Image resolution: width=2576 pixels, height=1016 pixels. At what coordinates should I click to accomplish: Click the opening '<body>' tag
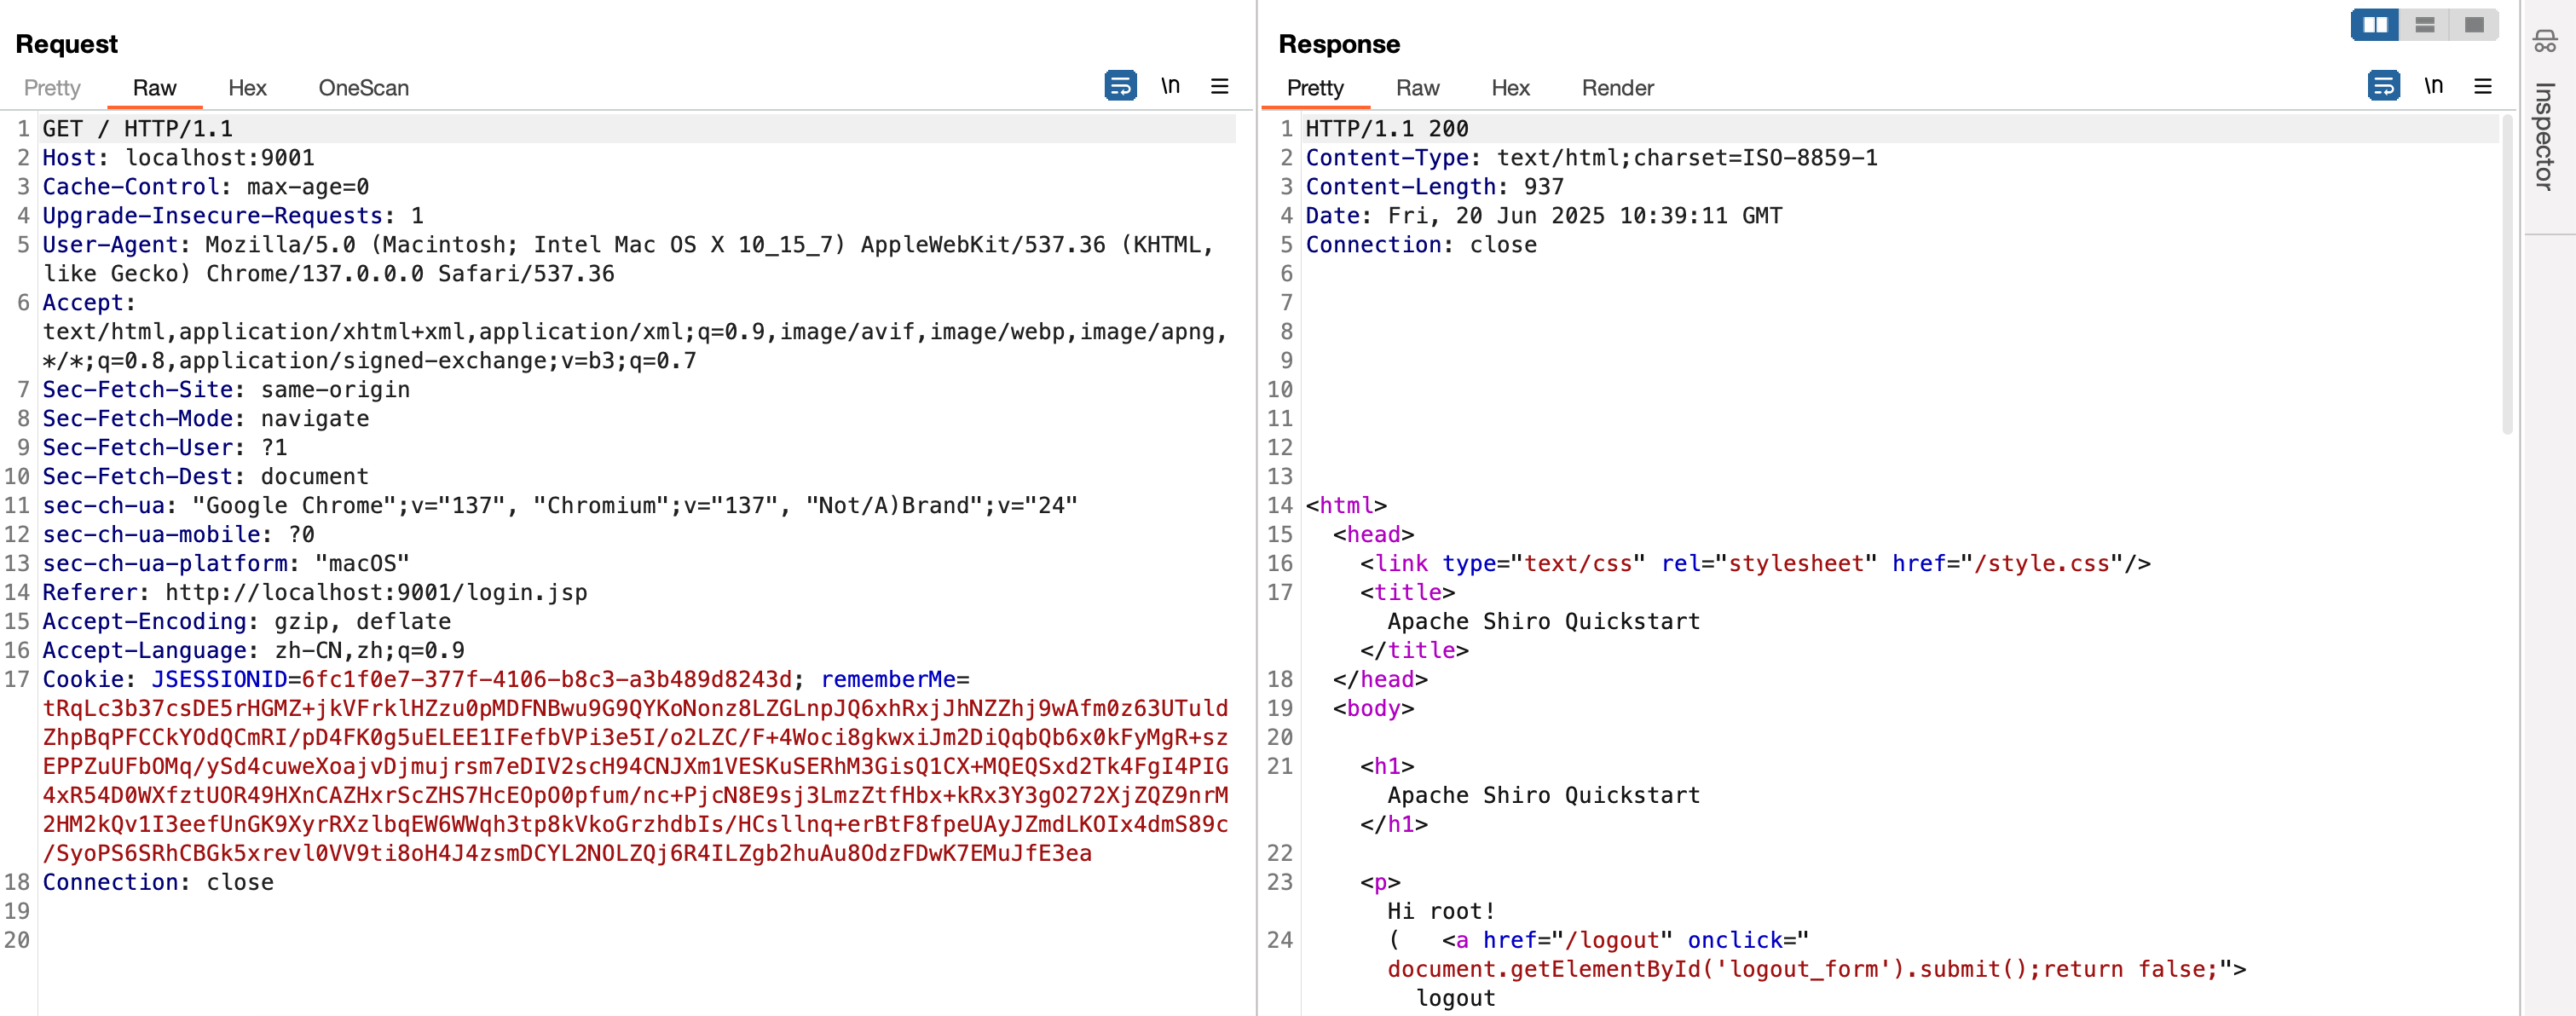coord(1373,709)
